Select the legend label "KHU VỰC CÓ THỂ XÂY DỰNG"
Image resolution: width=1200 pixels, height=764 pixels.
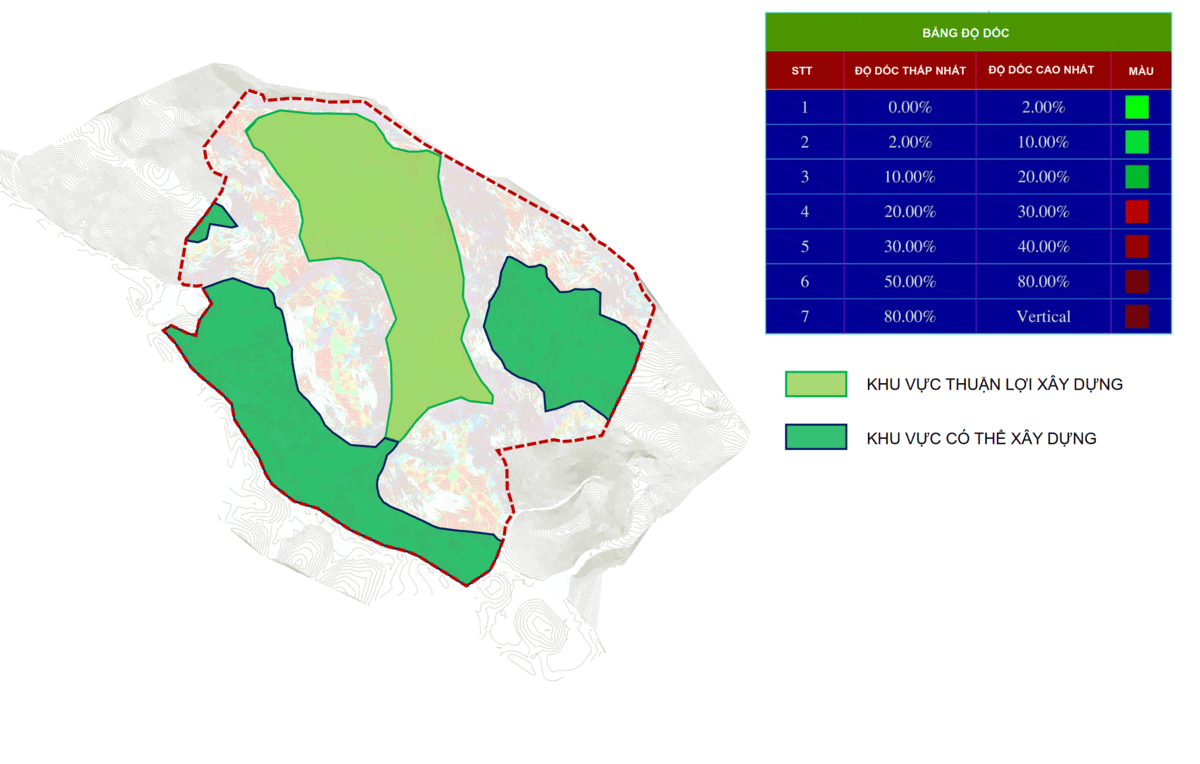point(981,438)
